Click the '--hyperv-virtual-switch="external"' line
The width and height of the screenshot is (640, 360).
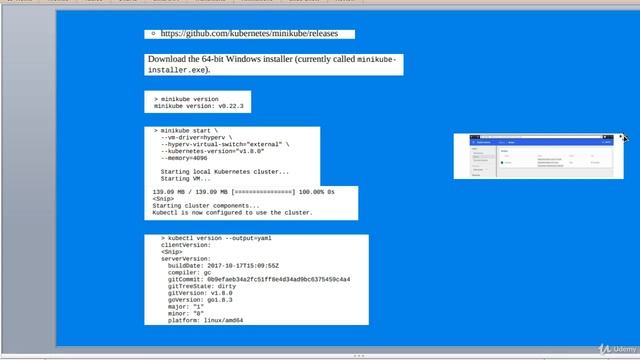(x=224, y=144)
